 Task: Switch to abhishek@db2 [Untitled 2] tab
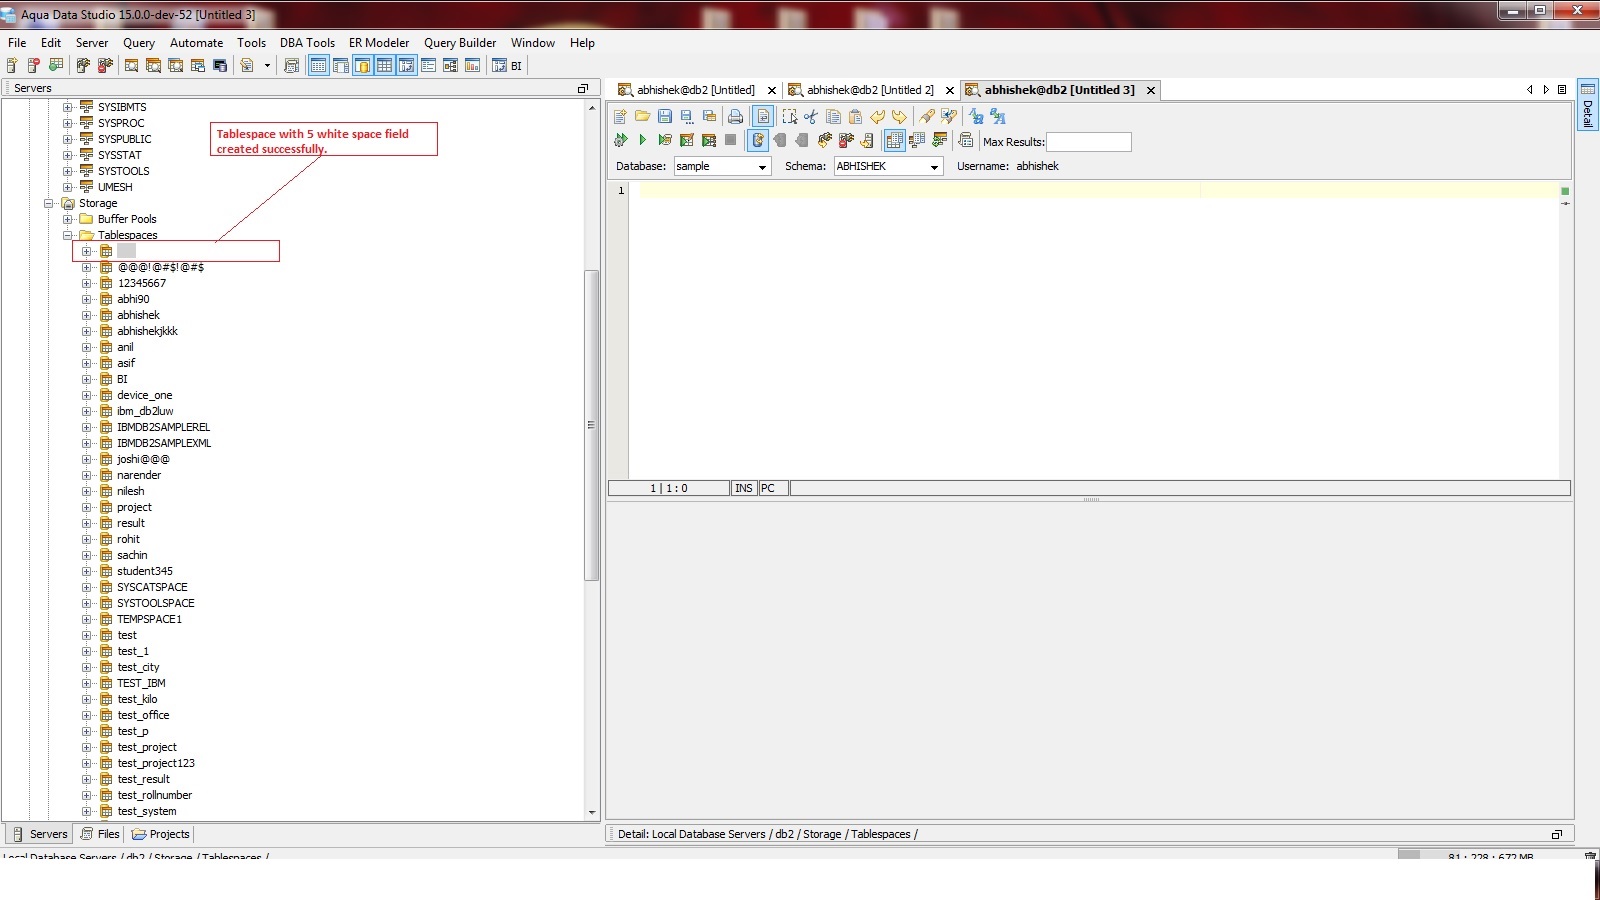click(x=869, y=90)
